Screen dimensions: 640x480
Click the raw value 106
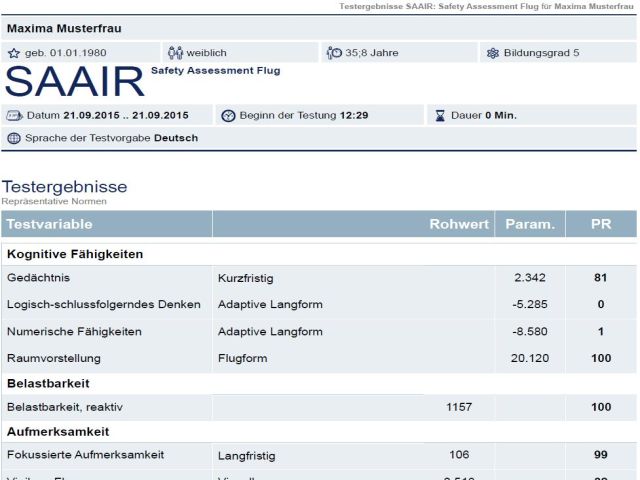(x=459, y=455)
